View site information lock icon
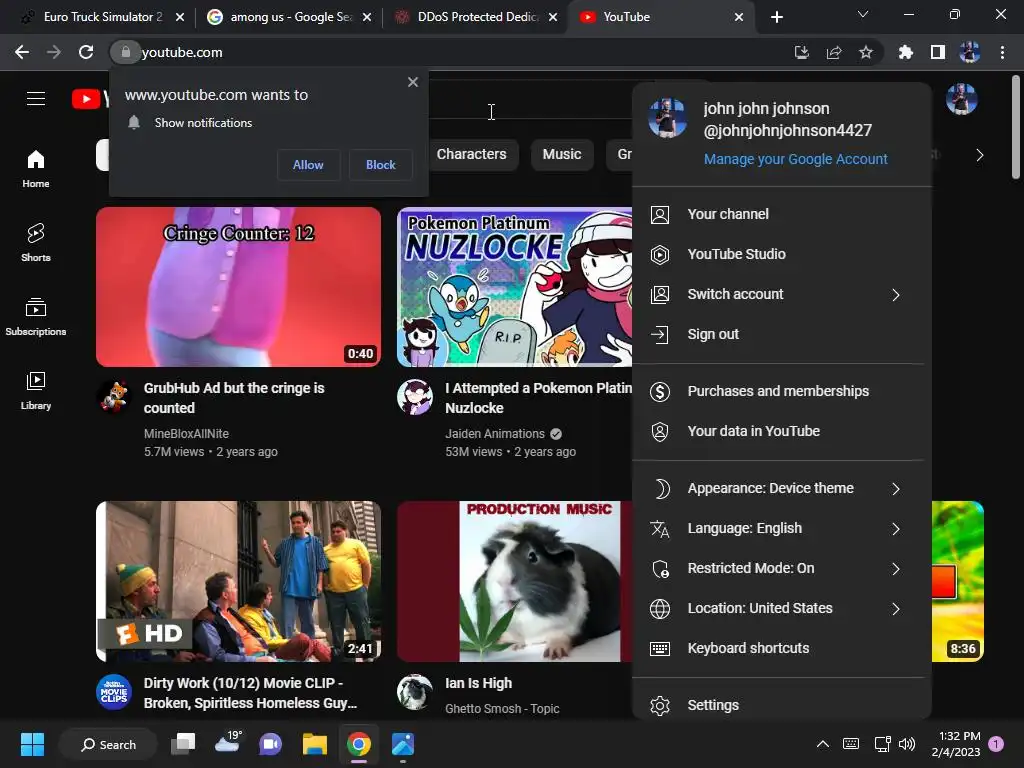This screenshot has width=1024, height=768. point(125,52)
